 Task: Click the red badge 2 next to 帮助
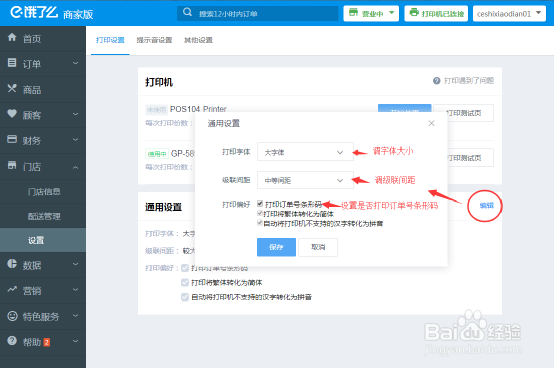point(47,342)
